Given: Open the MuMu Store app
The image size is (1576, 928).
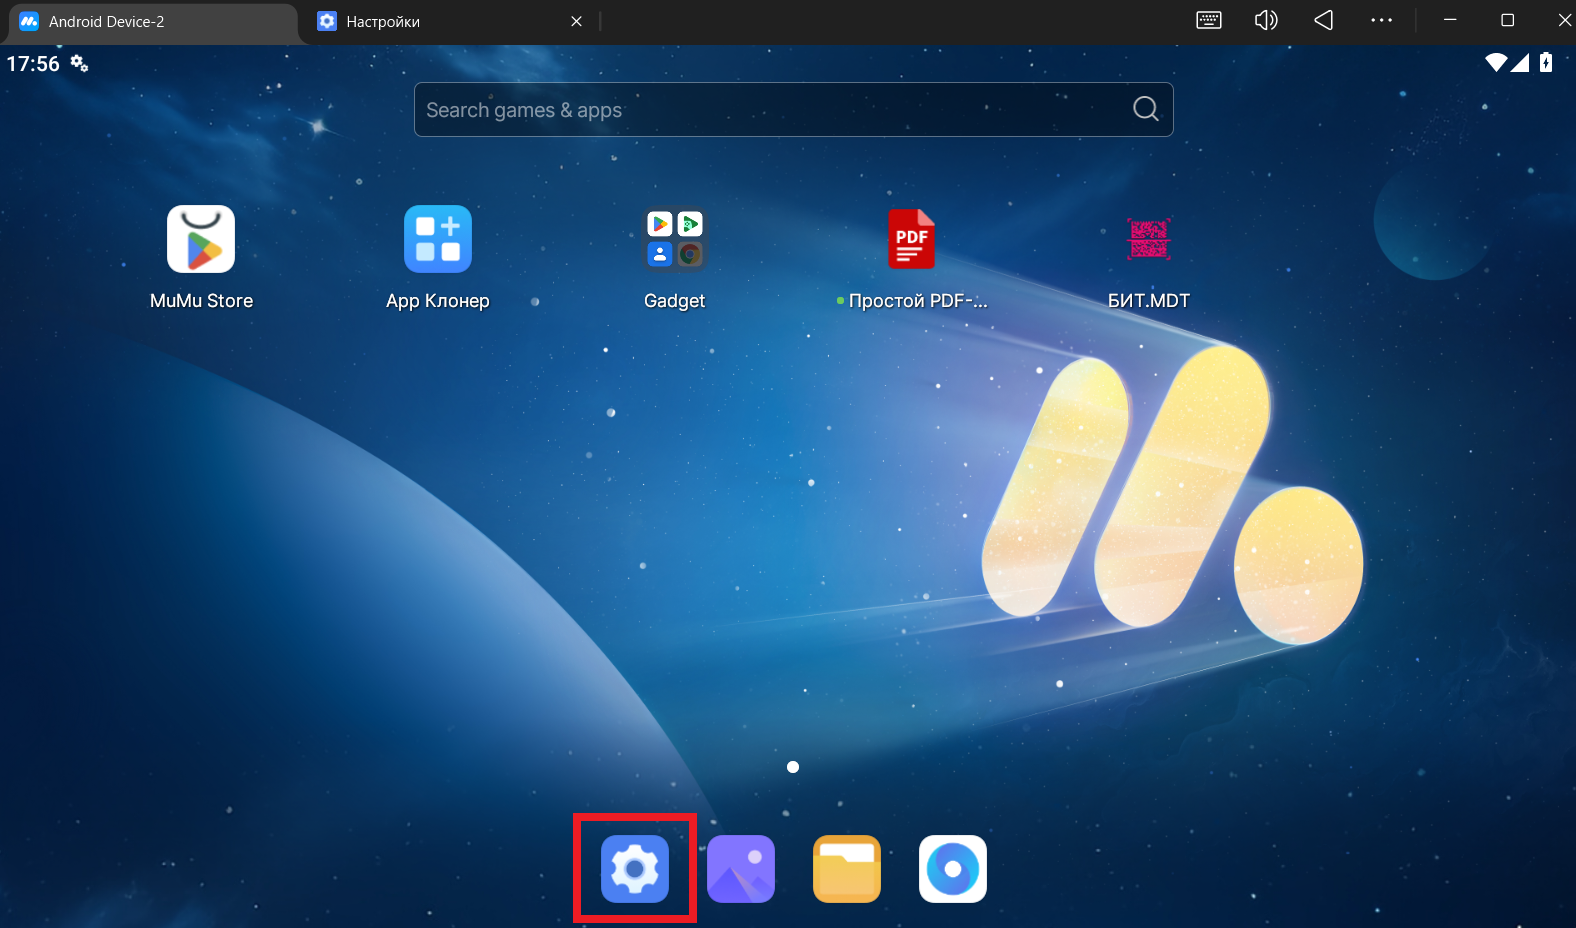Looking at the screenshot, I should [201, 240].
